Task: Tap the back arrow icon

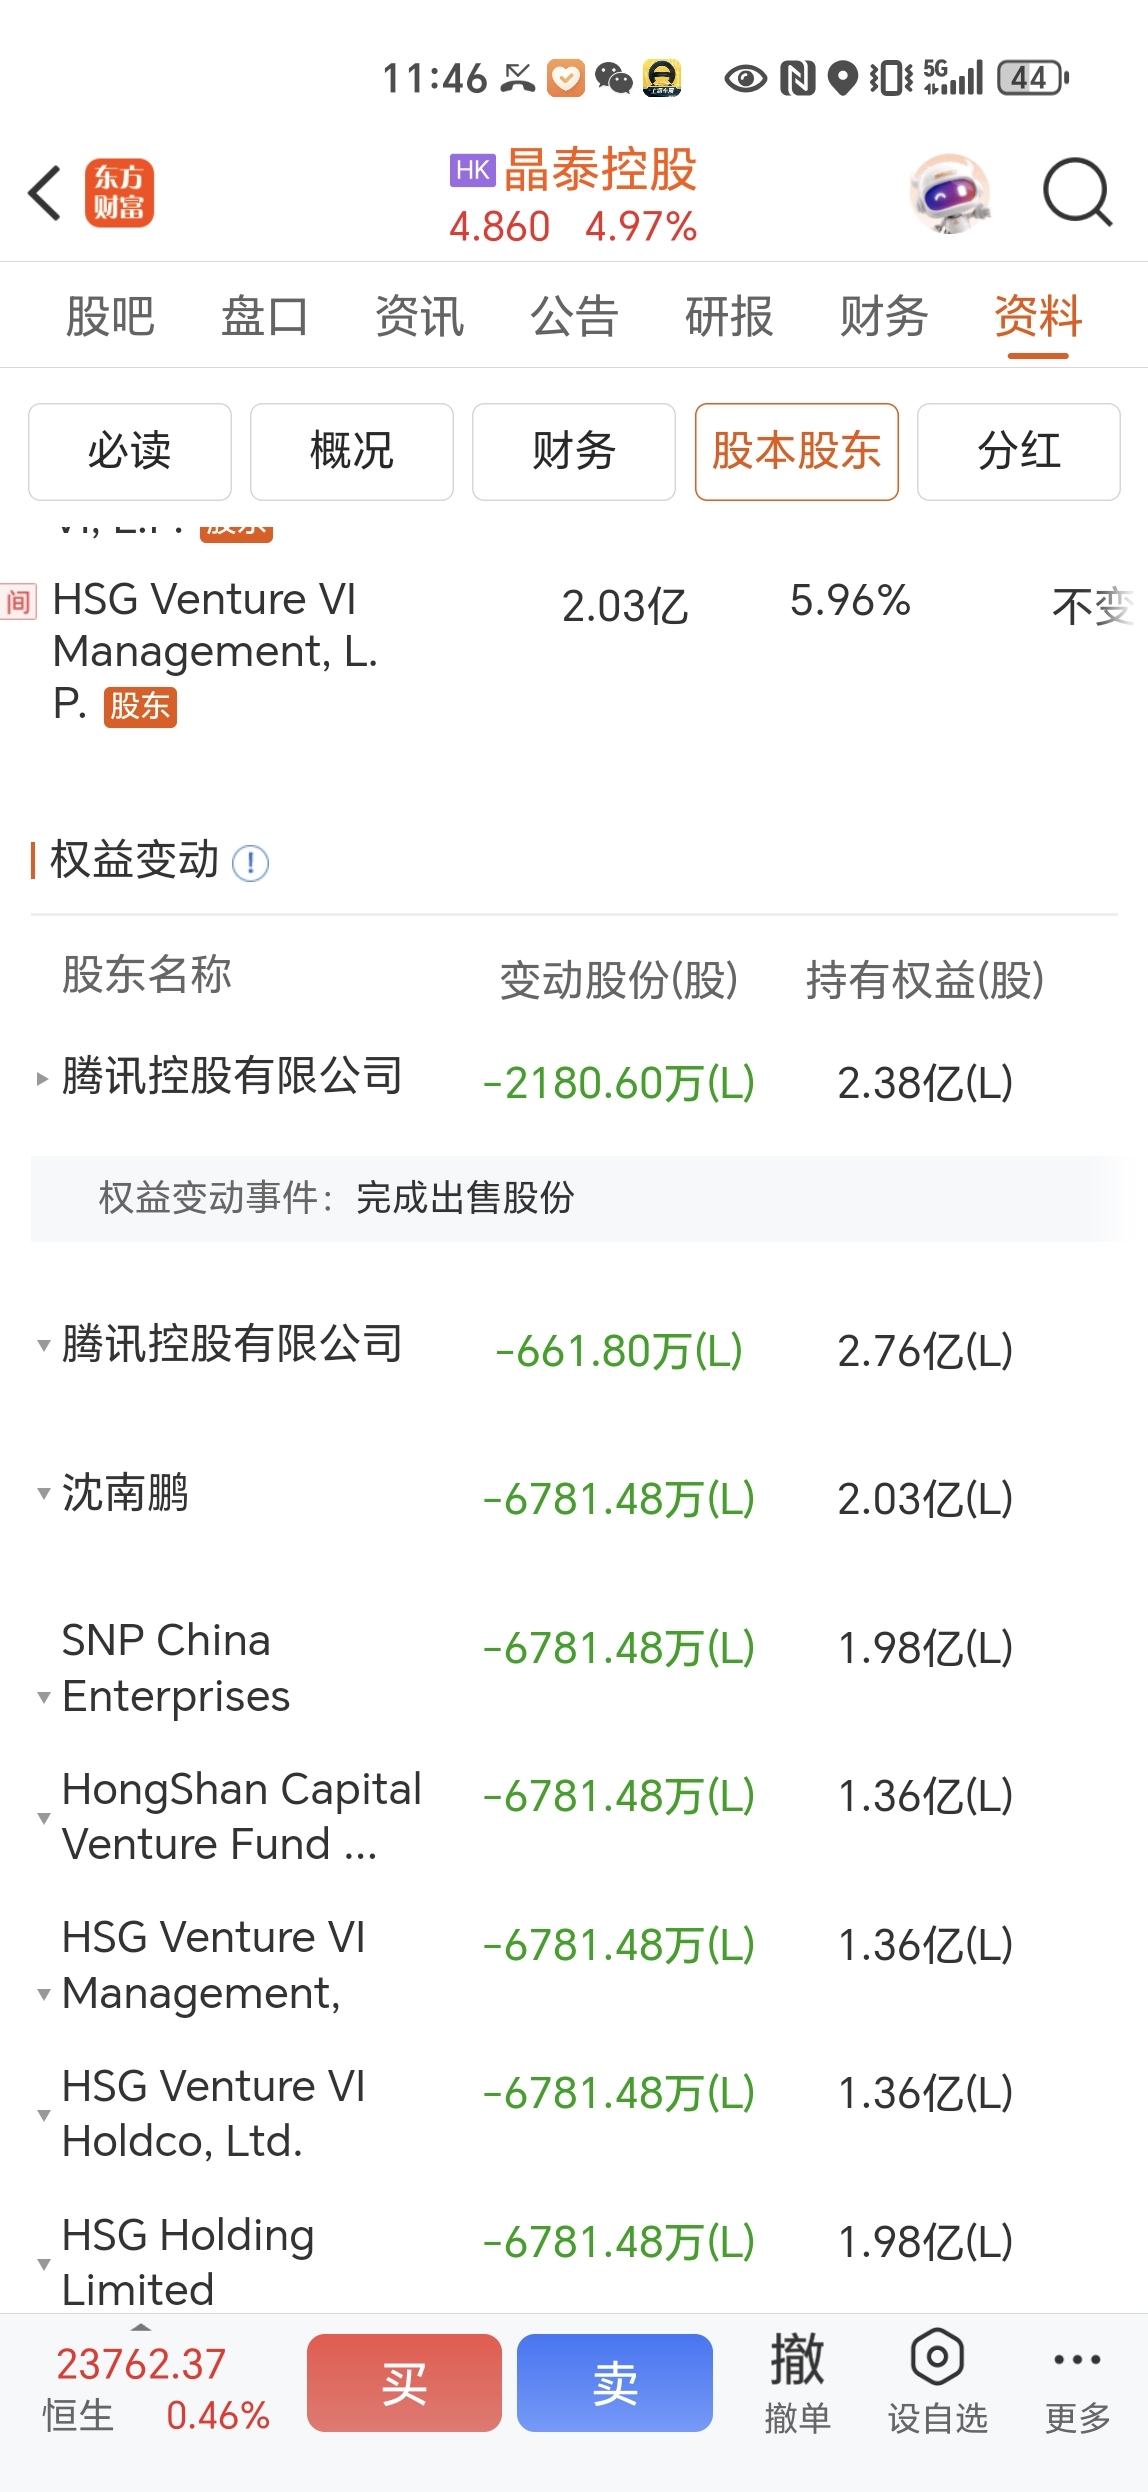Action: tap(45, 193)
